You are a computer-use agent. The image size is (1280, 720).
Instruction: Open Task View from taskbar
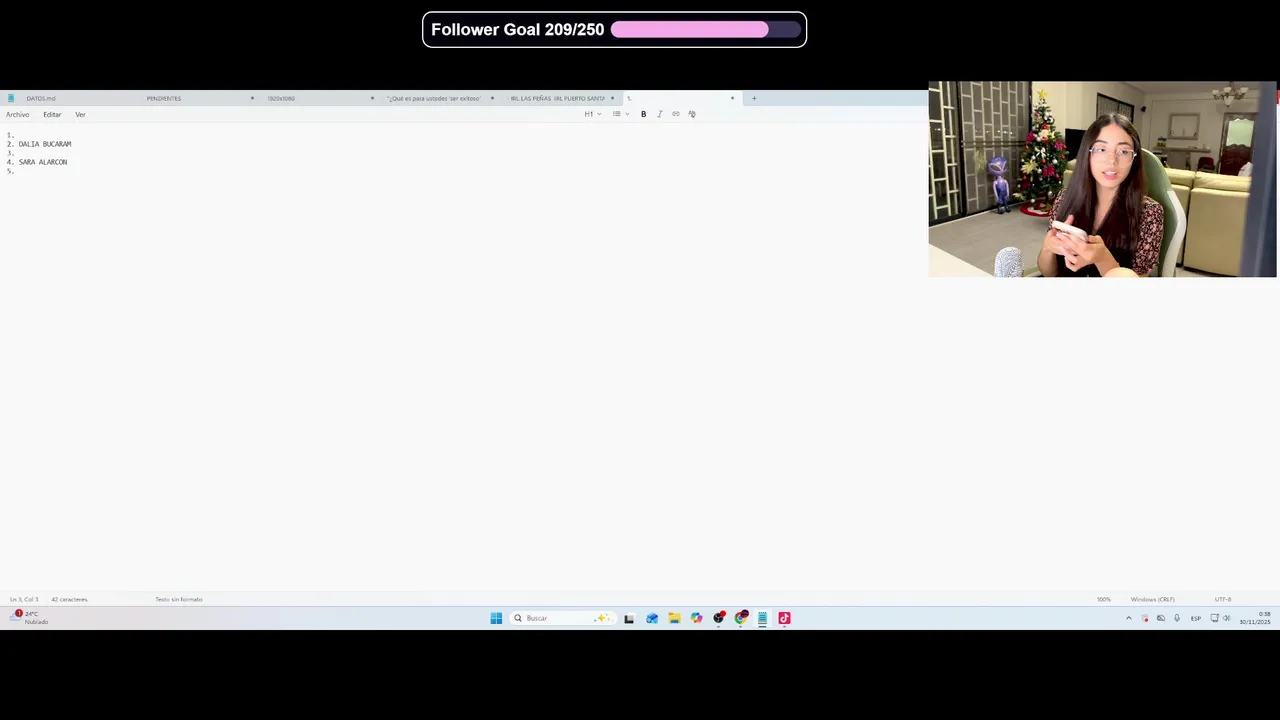[629, 618]
